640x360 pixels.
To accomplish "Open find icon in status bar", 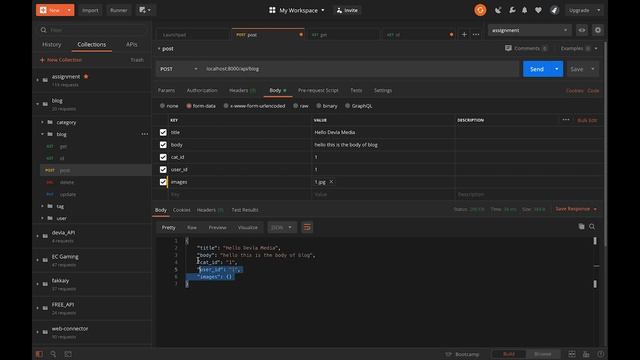I will [x=53, y=354].
